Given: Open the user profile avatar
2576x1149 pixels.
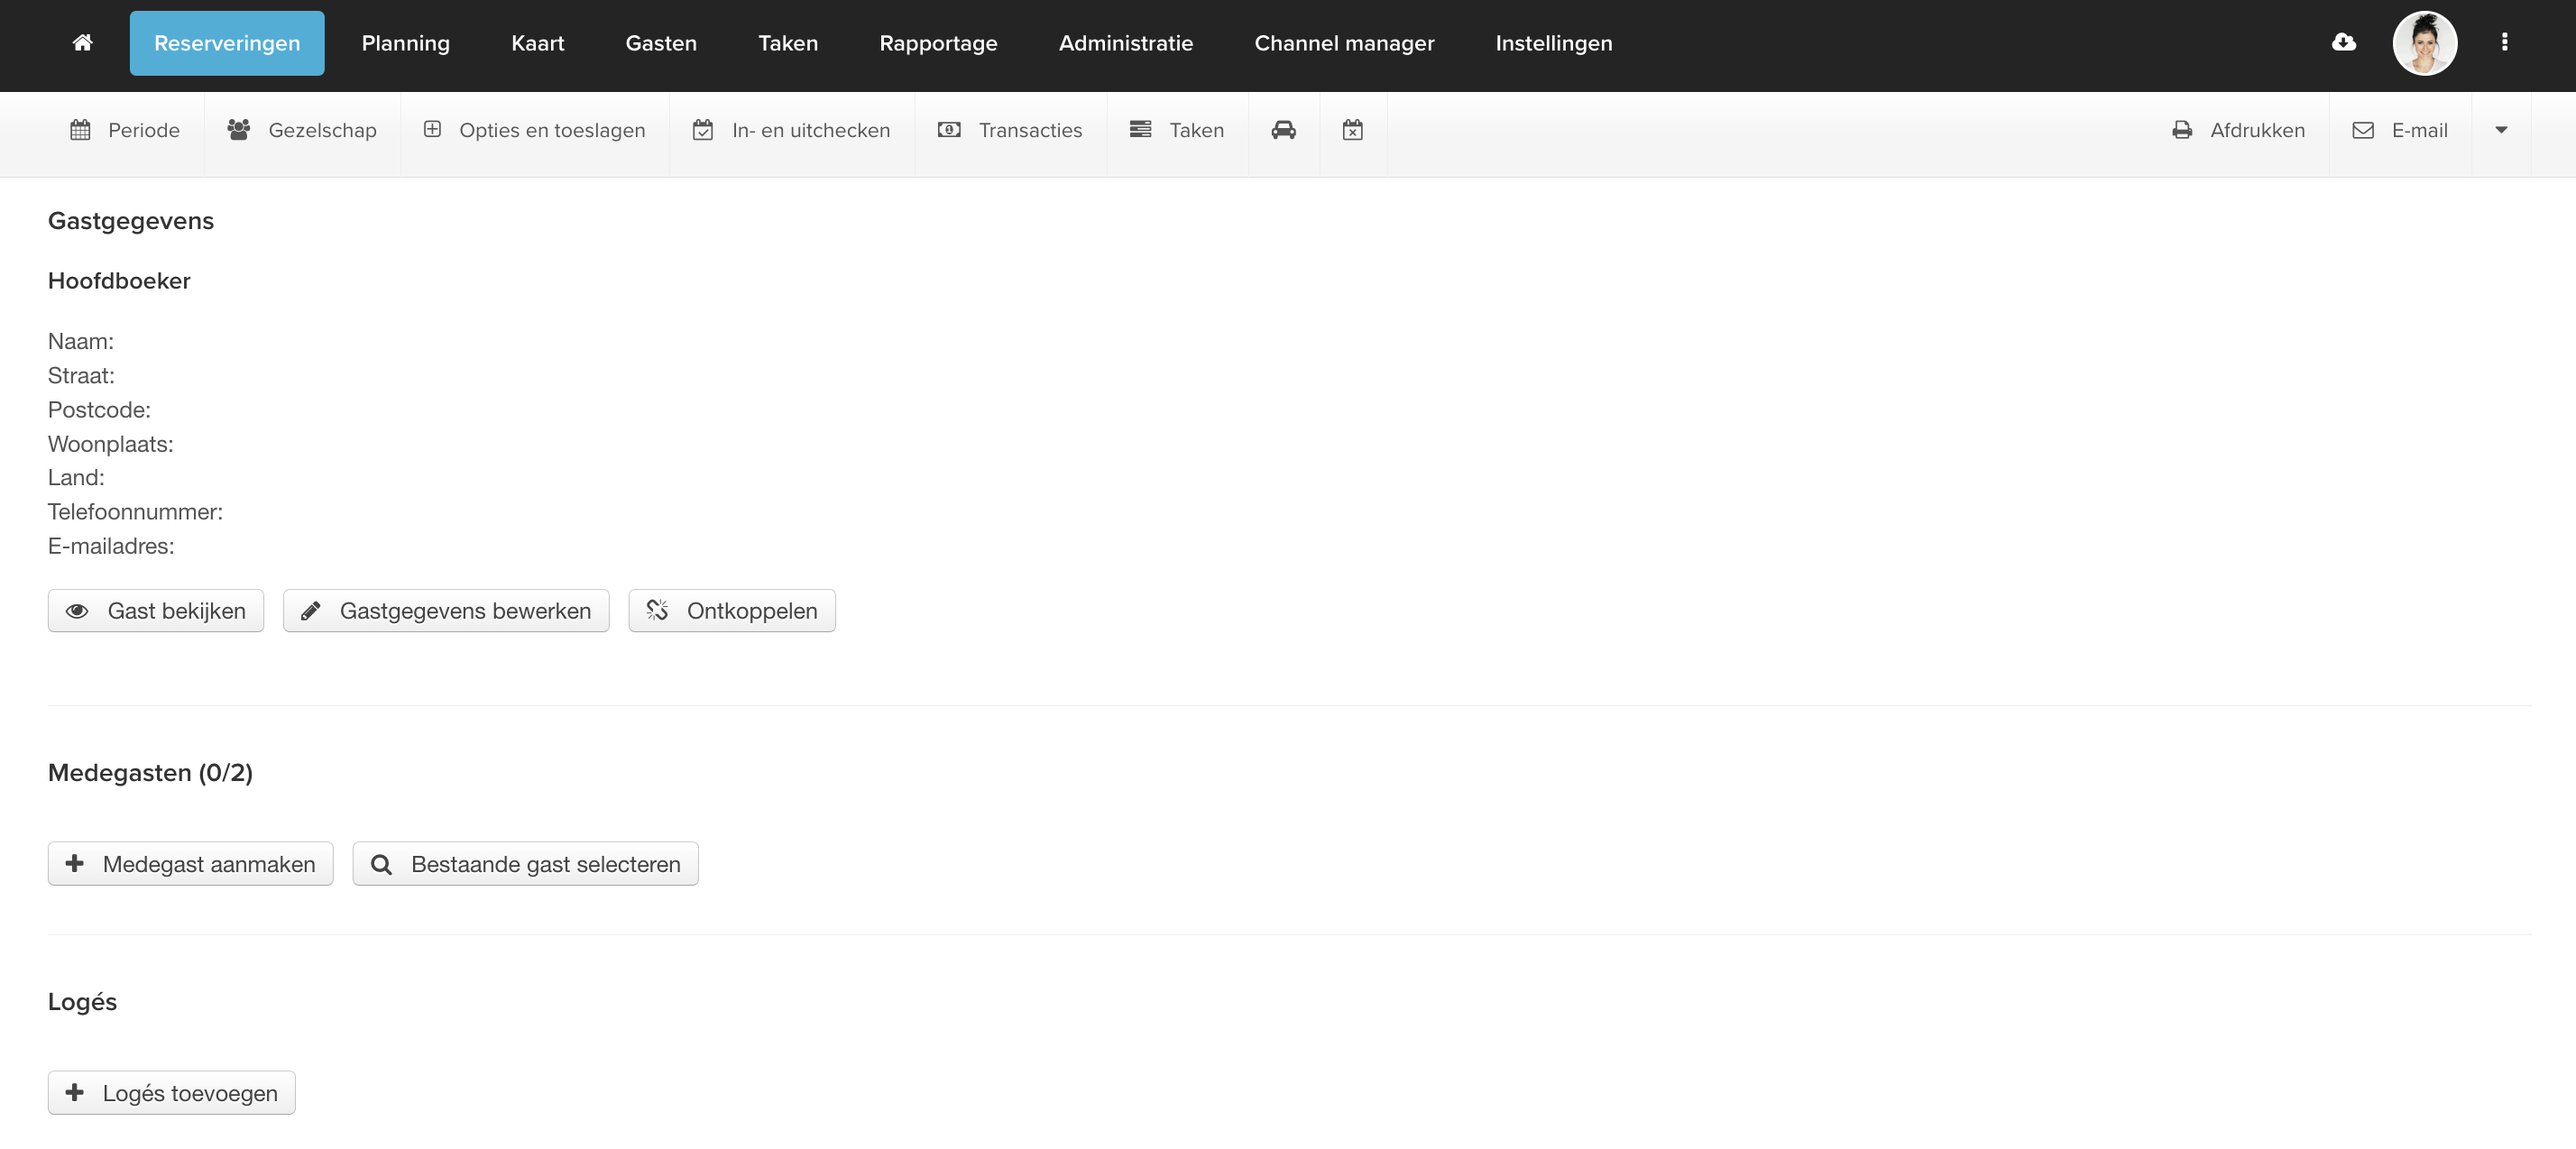Looking at the screenshot, I should (x=2424, y=43).
